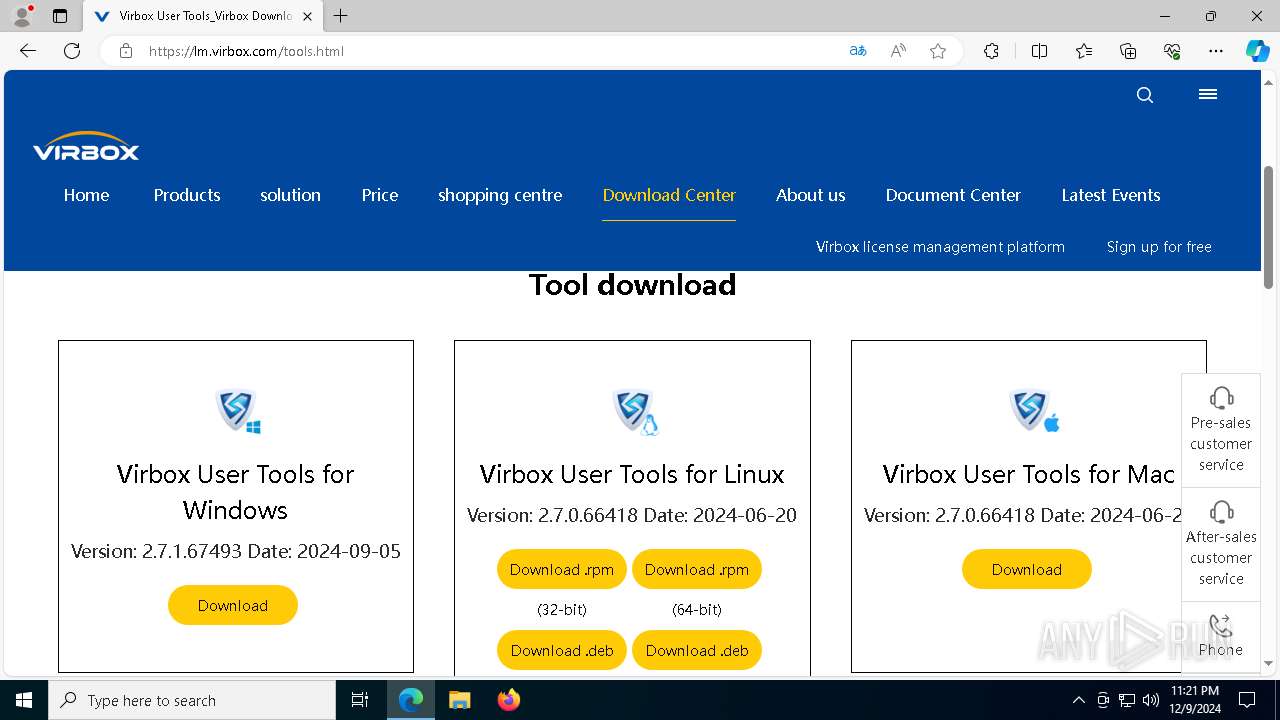Show hidden system tray icons

pyautogui.click(x=1078, y=700)
